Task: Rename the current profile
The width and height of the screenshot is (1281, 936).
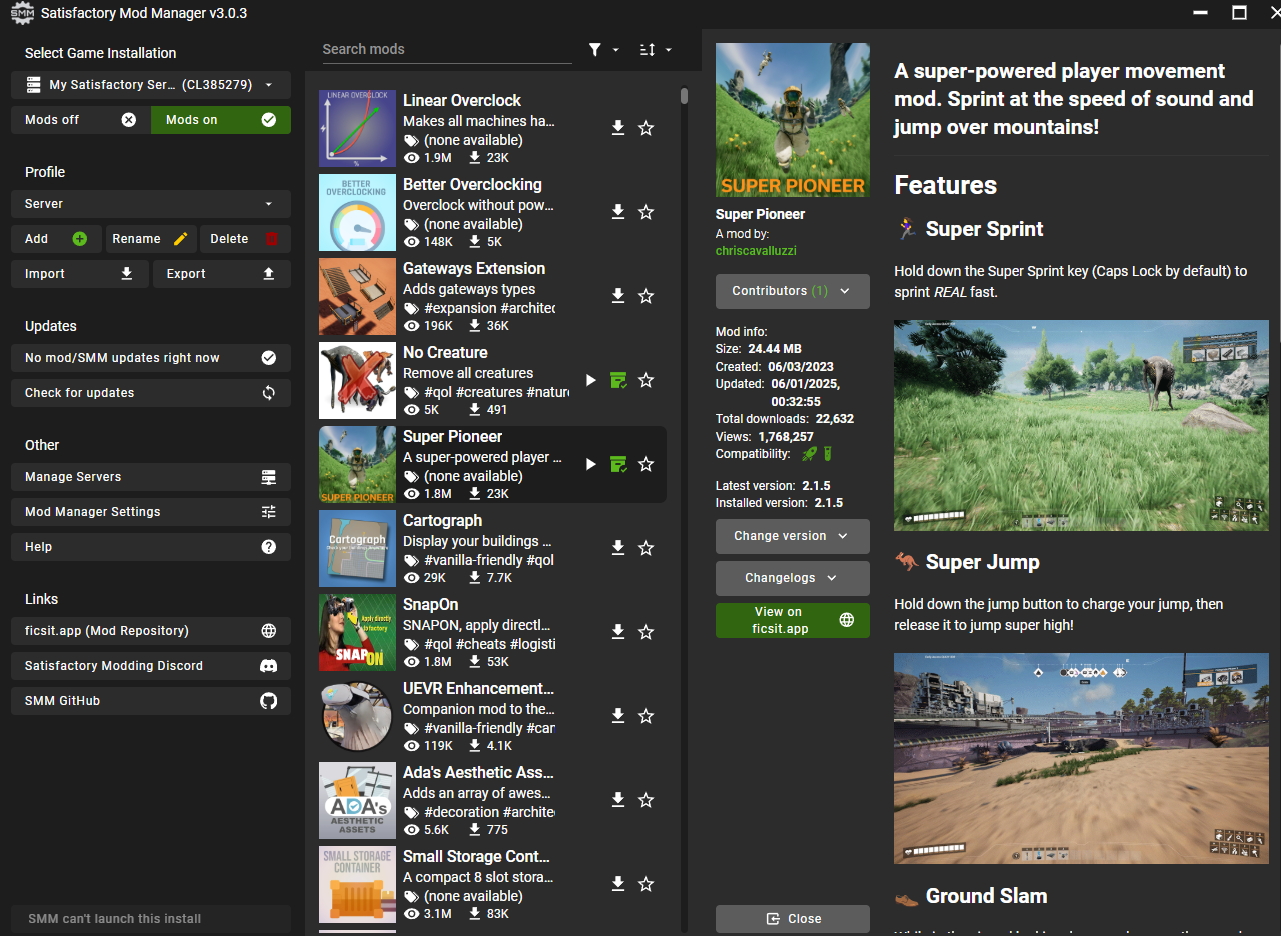Action: click(x=150, y=239)
